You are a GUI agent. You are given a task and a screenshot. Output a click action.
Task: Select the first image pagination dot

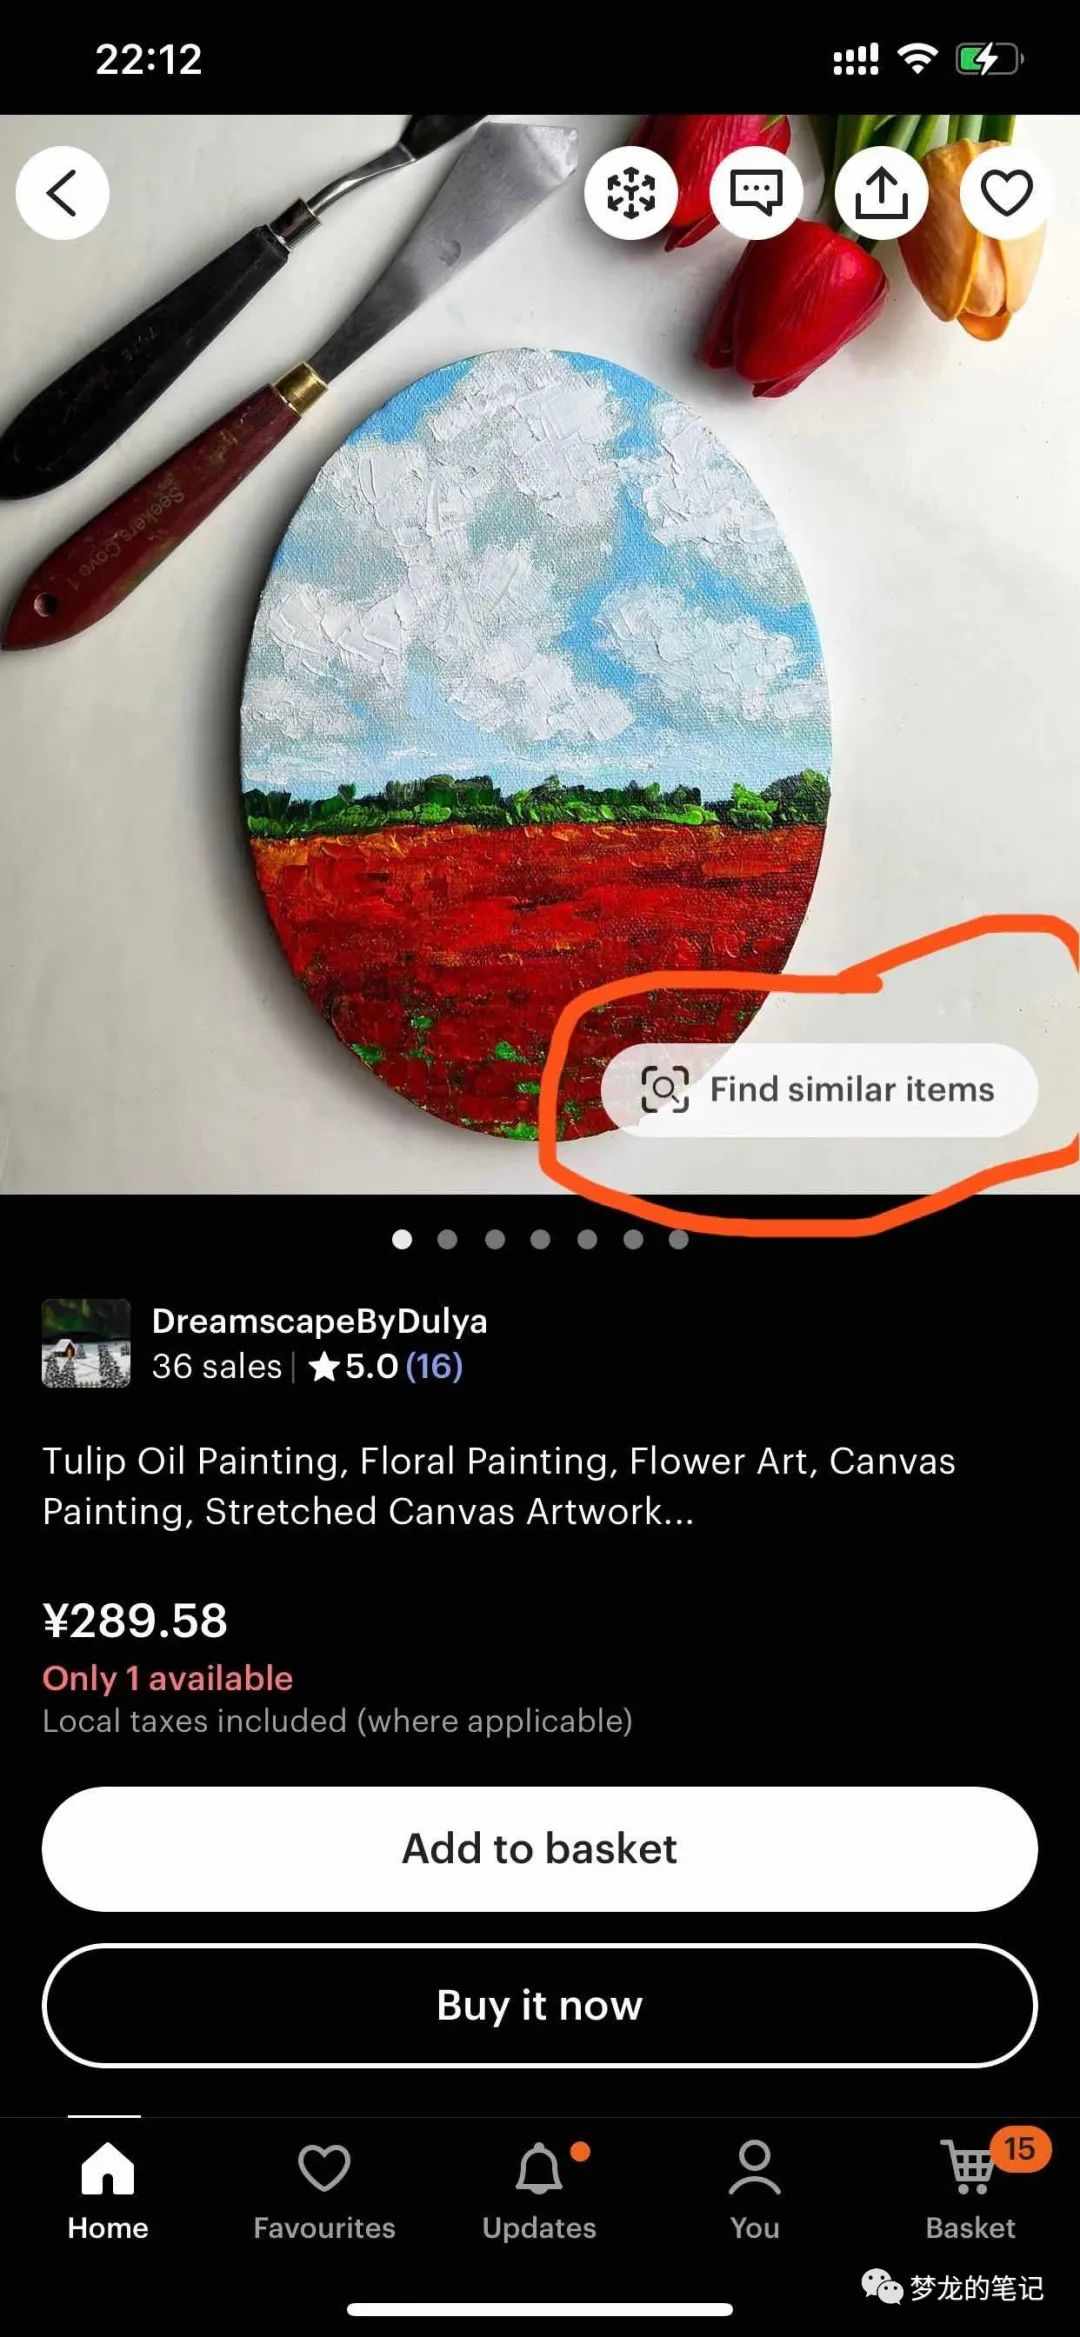point(402,1240)
